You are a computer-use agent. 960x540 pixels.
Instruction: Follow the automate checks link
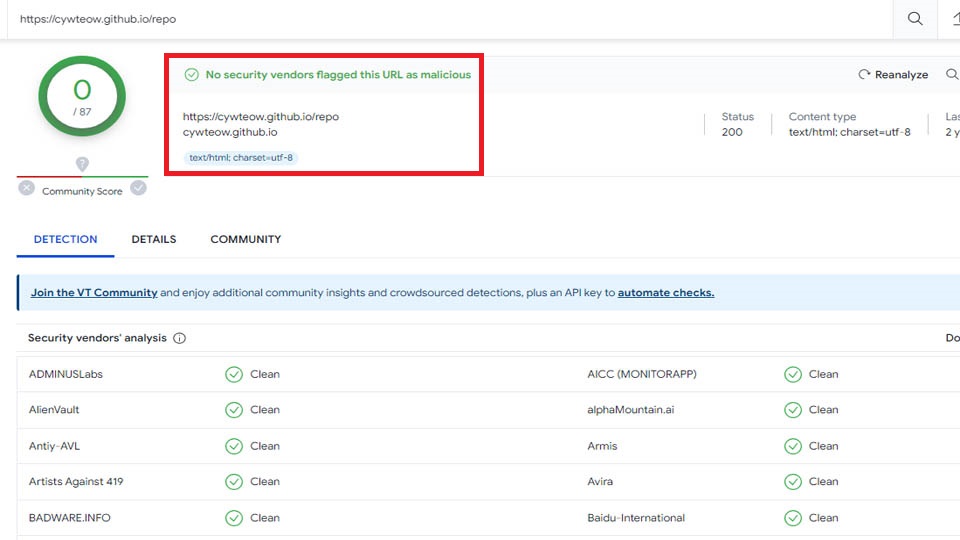(666, 293)
